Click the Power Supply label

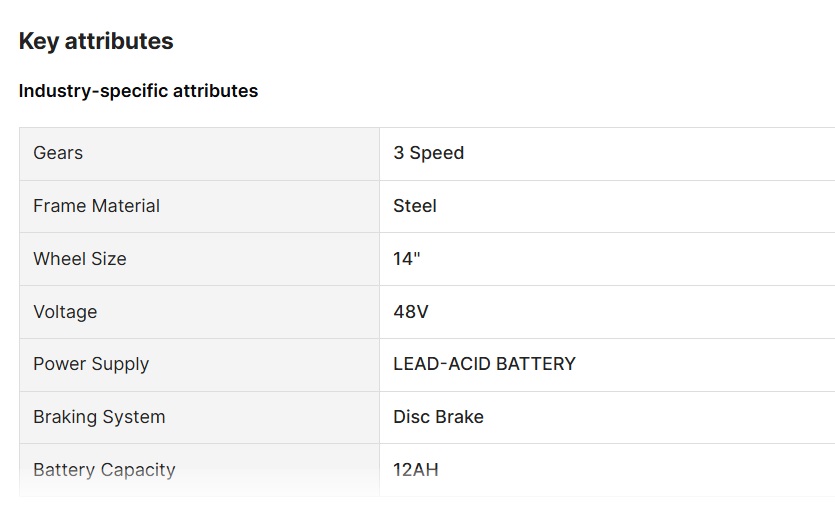[91, 364]
